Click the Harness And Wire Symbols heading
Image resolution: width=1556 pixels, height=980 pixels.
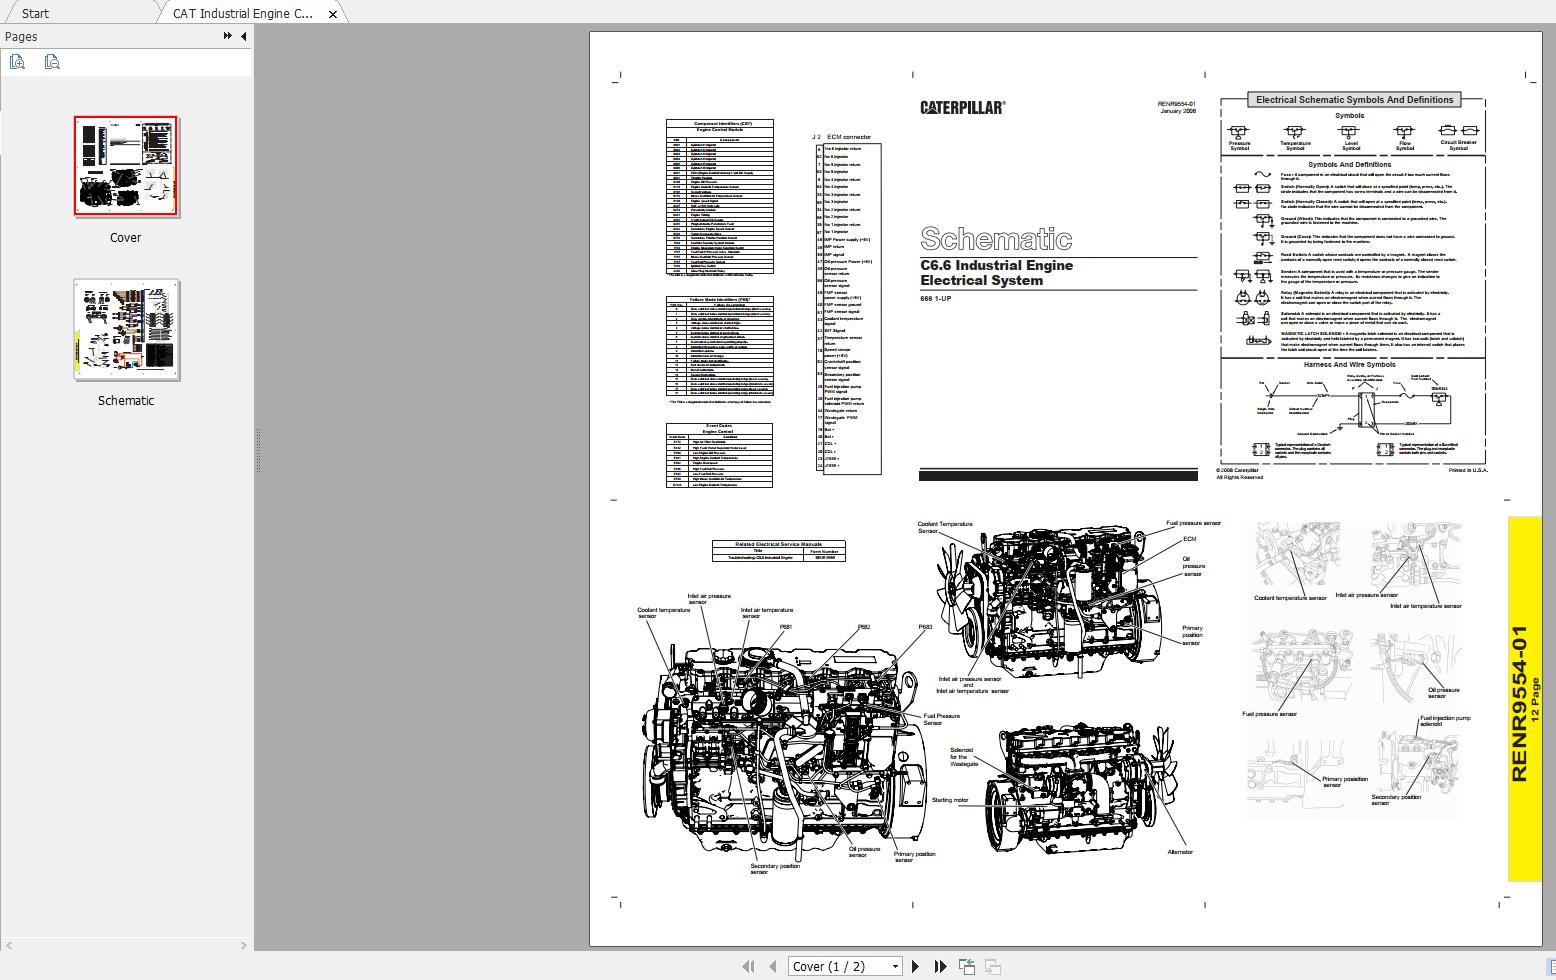(1349, 365)
